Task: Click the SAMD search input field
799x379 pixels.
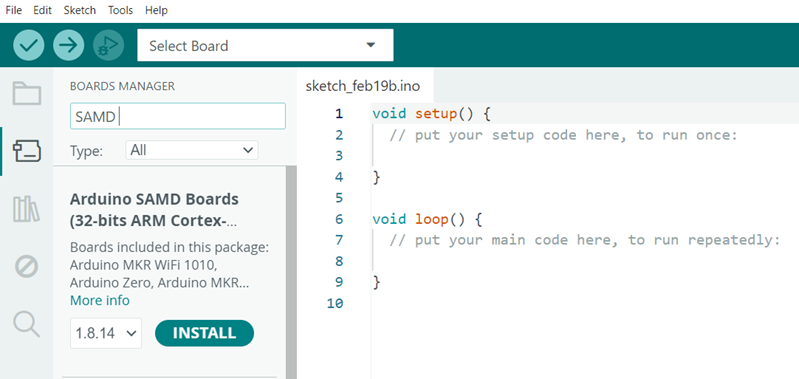Action: [178, 116]
